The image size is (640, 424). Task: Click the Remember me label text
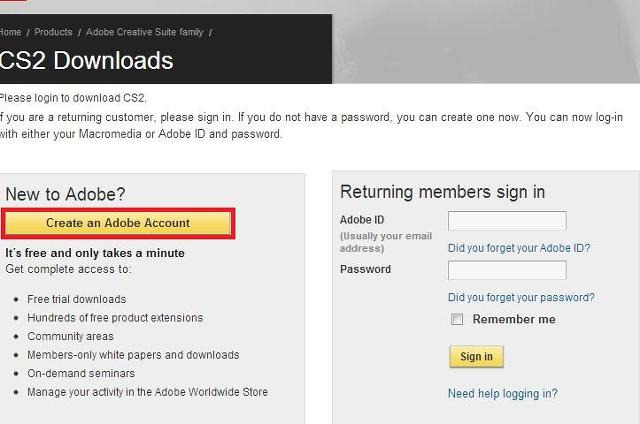(514, 319)
